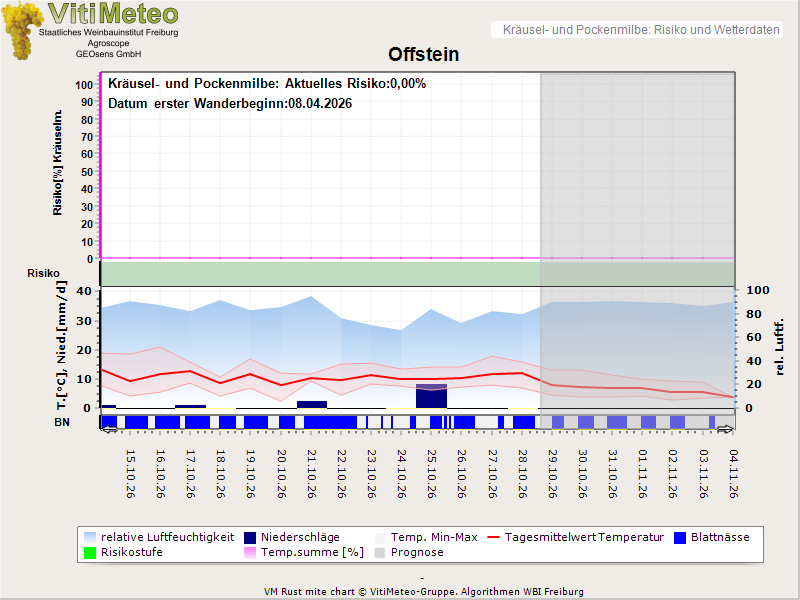
Task: Click the right scroll arrow on BN row
Action: point(725,430)
